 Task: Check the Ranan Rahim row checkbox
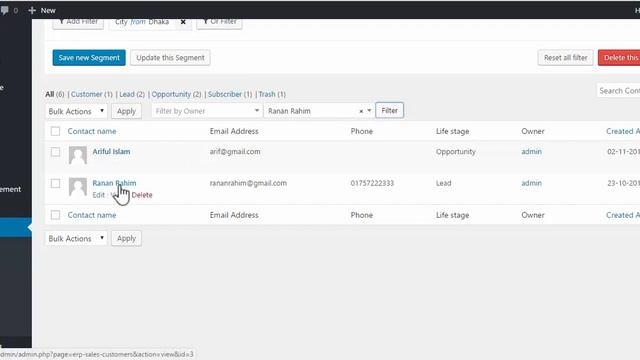click(56, 183)
